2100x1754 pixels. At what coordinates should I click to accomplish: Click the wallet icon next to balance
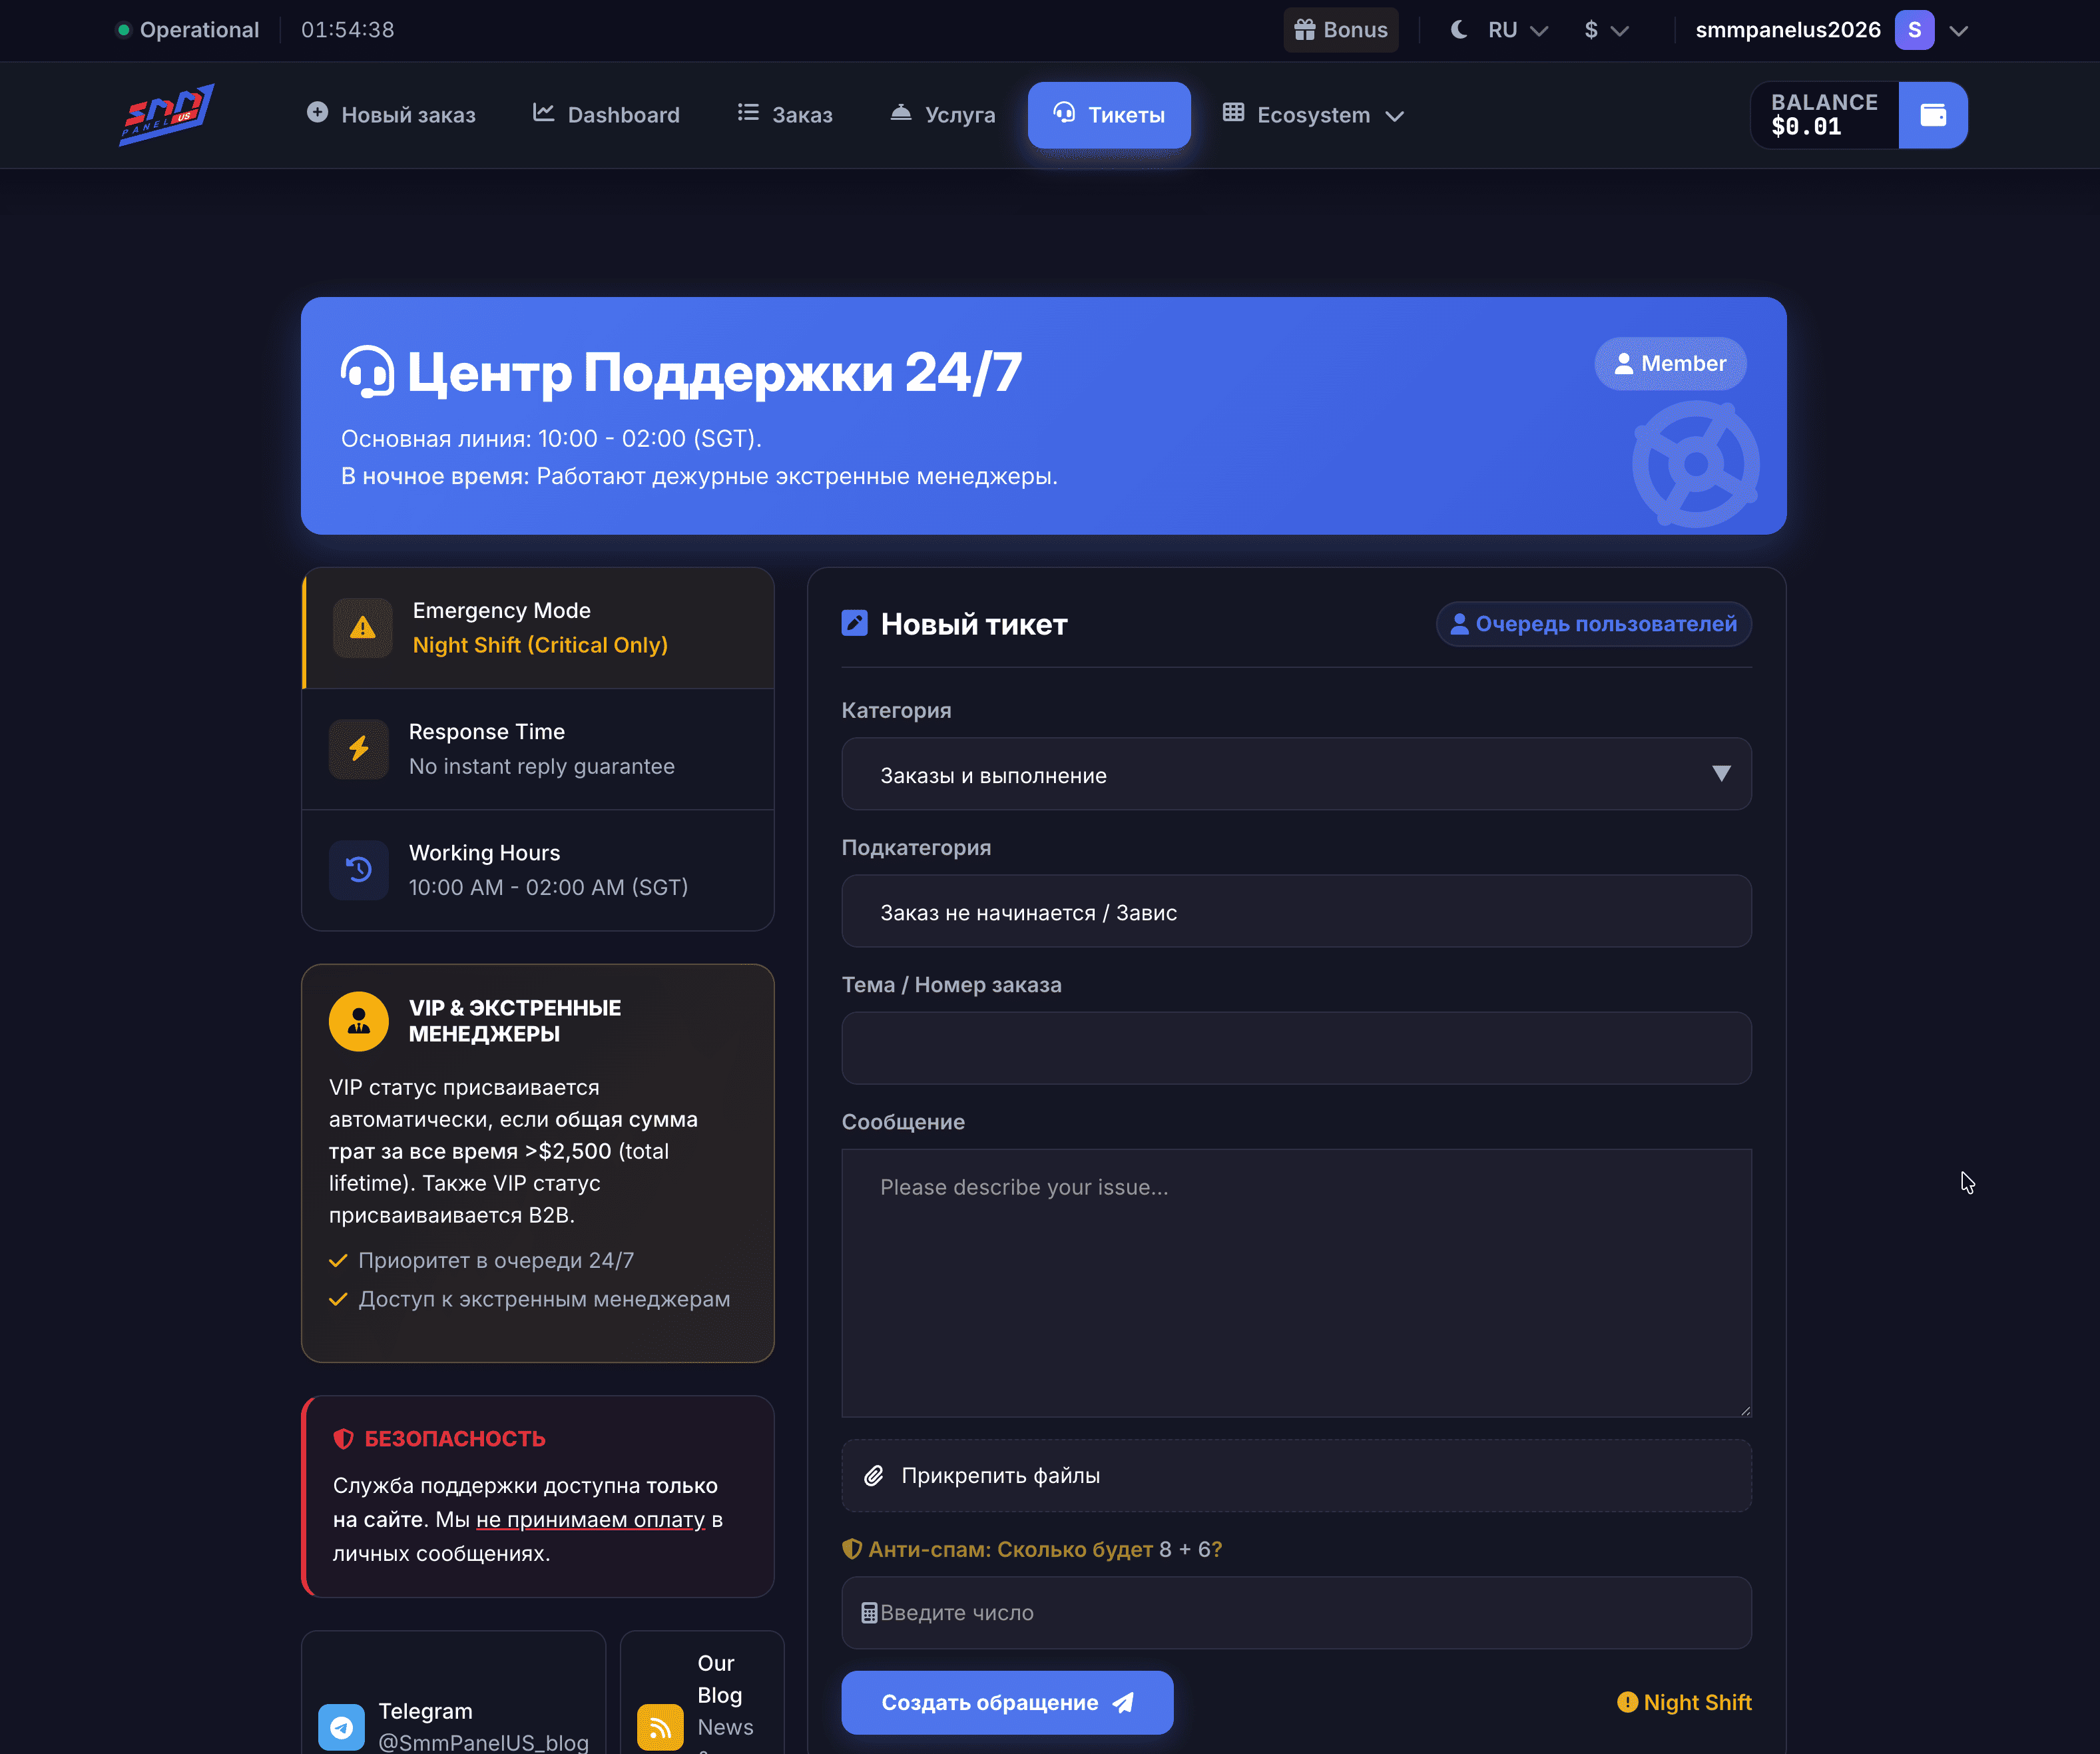pos(1932,115)
